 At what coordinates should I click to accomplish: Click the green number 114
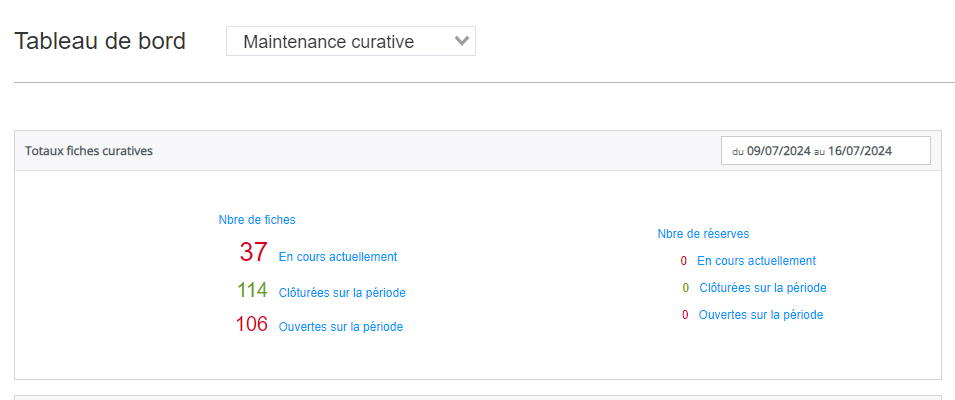point(252,290)
